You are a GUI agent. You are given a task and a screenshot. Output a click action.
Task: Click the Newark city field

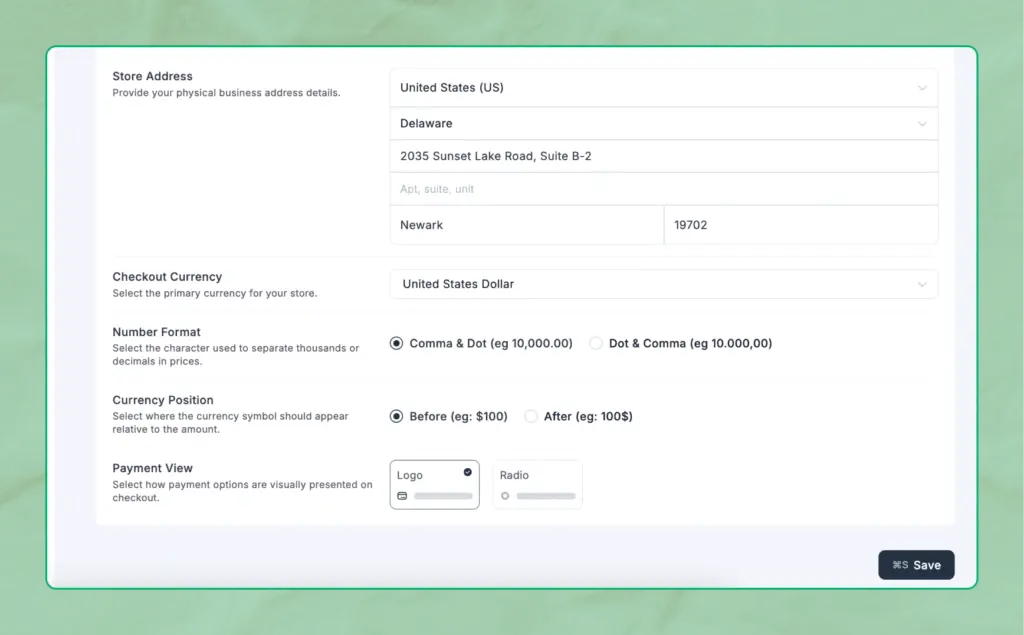point(526,225)
